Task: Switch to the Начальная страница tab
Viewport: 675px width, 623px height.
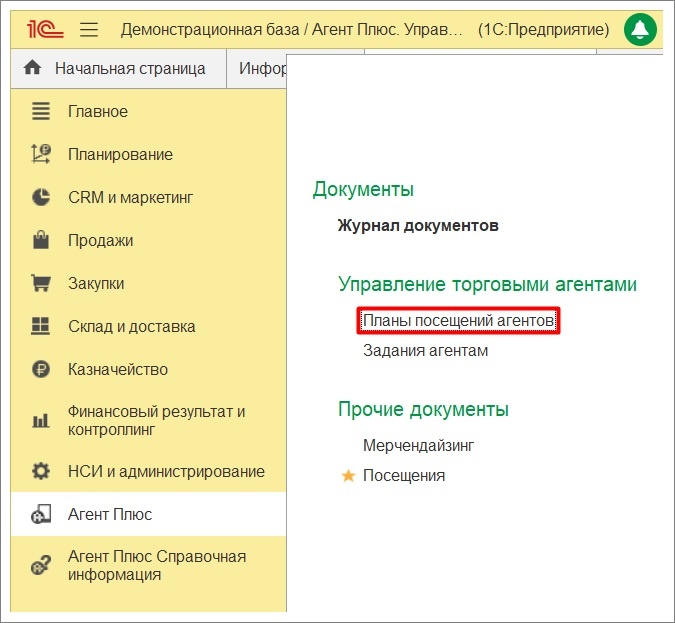Action: [x=118, y=68]
